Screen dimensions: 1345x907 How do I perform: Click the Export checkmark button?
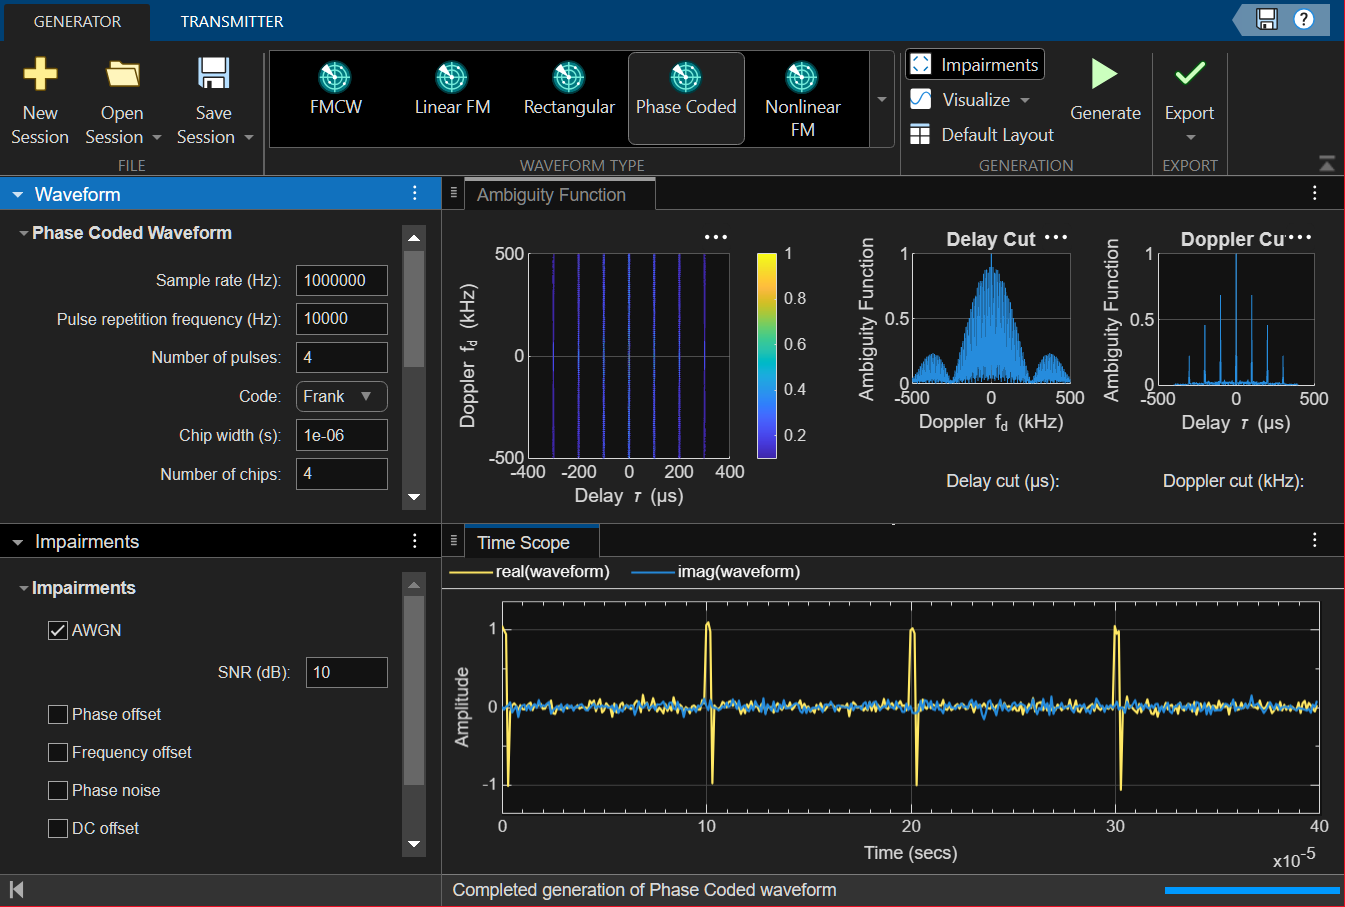[x=1189, y=75]
